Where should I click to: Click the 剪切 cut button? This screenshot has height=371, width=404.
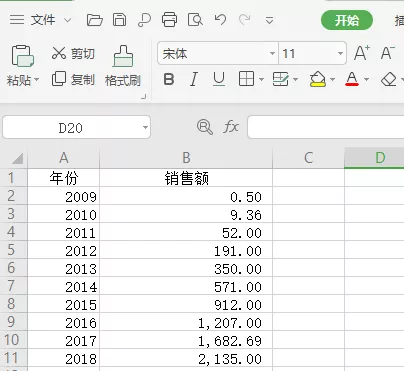[73, 53]
